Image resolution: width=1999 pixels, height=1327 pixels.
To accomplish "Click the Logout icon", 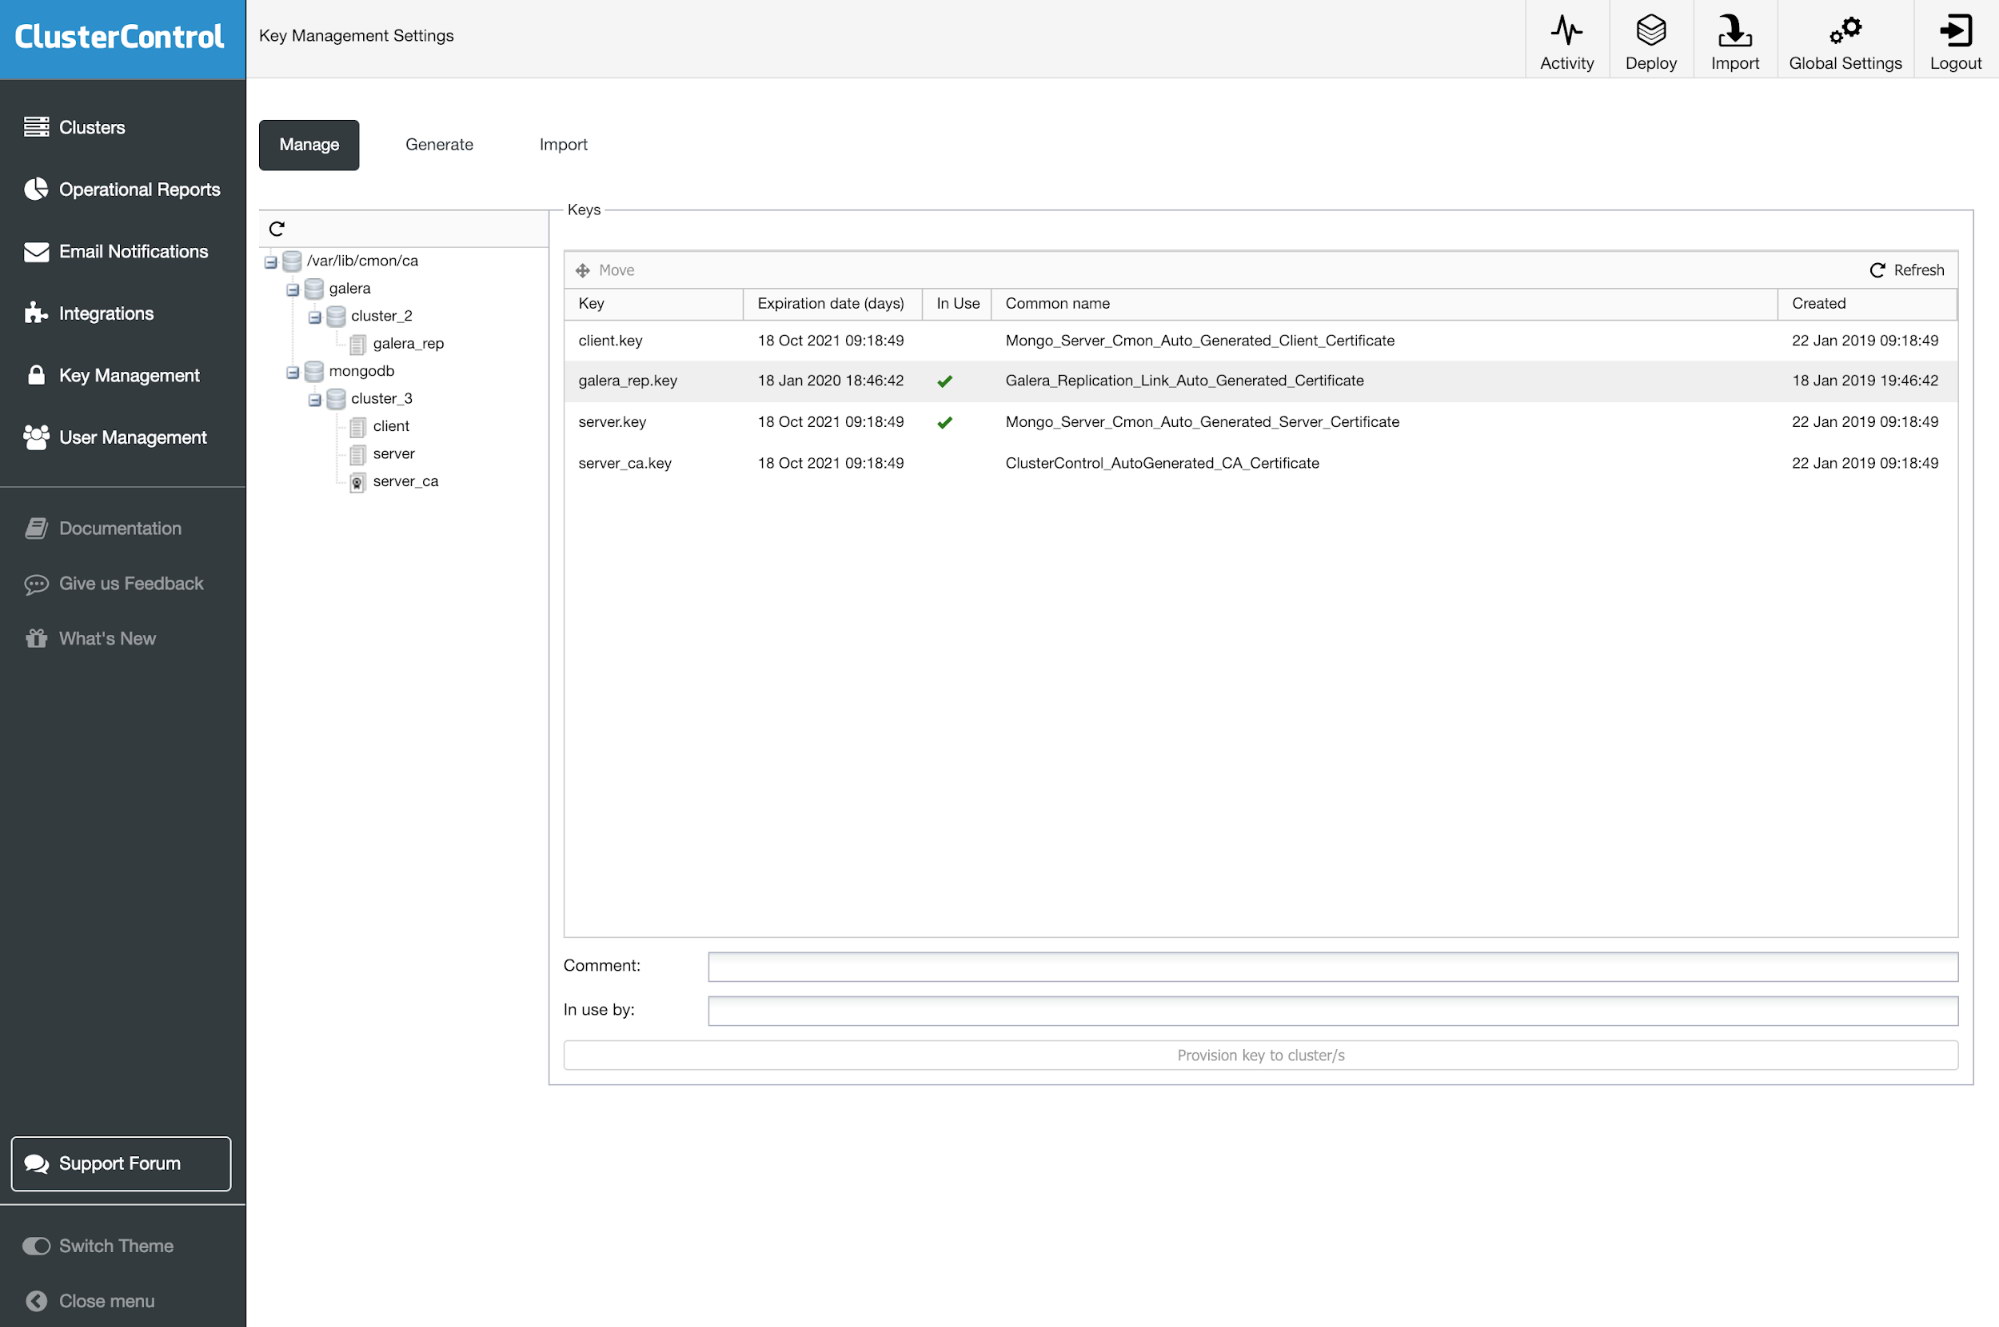I will (x=1955, y=30).
